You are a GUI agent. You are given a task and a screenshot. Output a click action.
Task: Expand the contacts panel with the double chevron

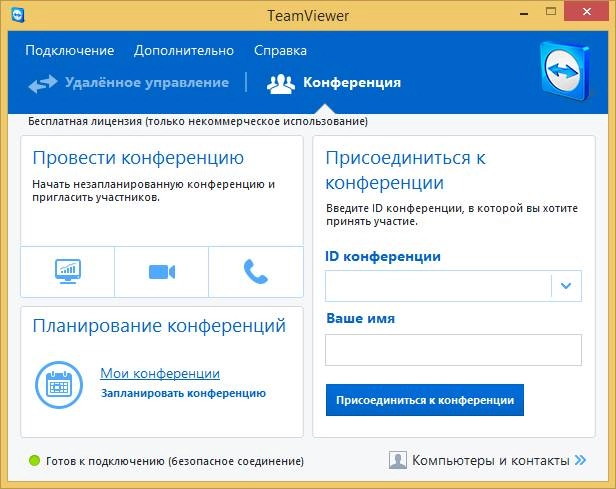coord(580,460)
